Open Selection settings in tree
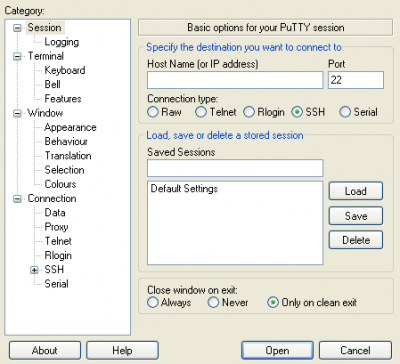Screen dimensions: 400x364 click(x=64, y=170)
